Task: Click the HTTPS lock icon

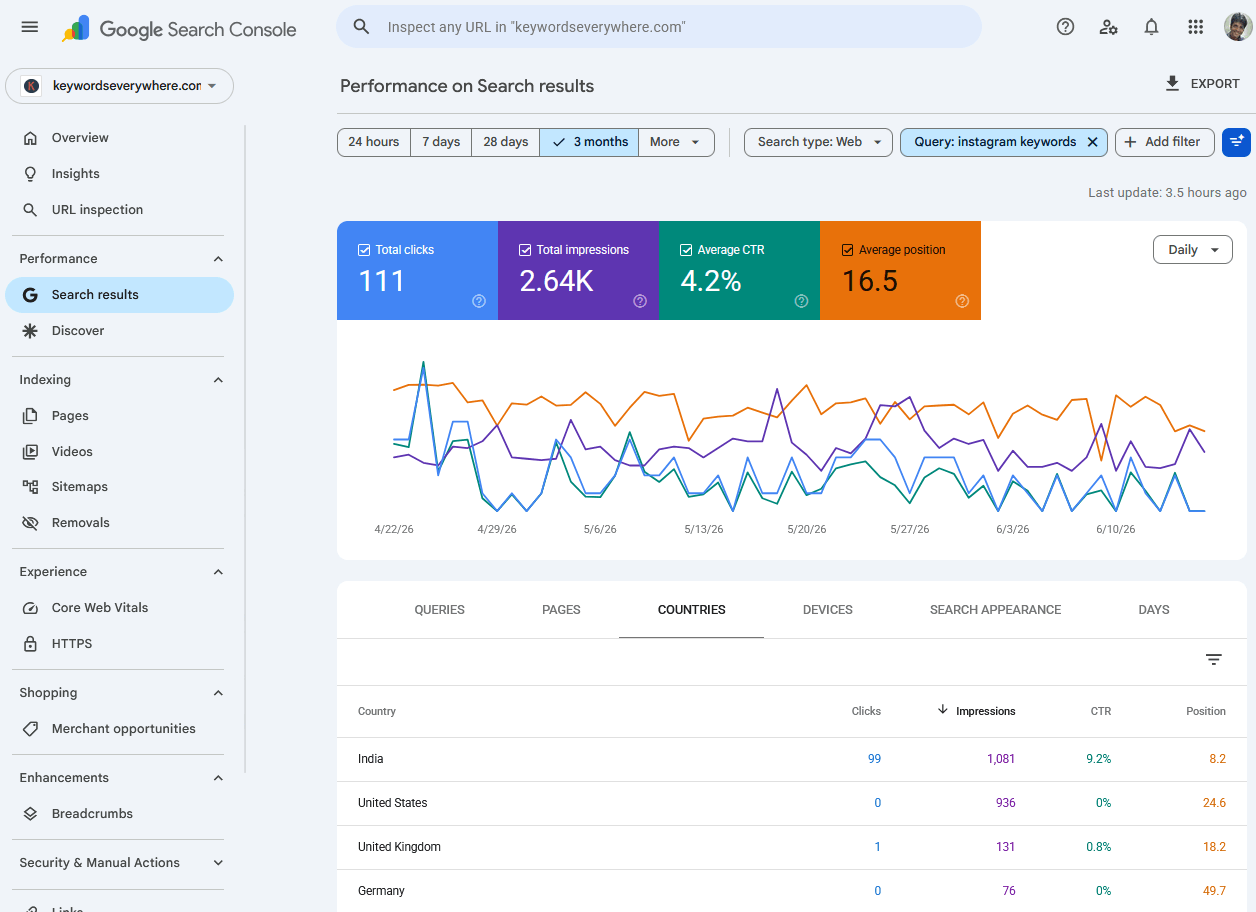Action: click(30, 644)
